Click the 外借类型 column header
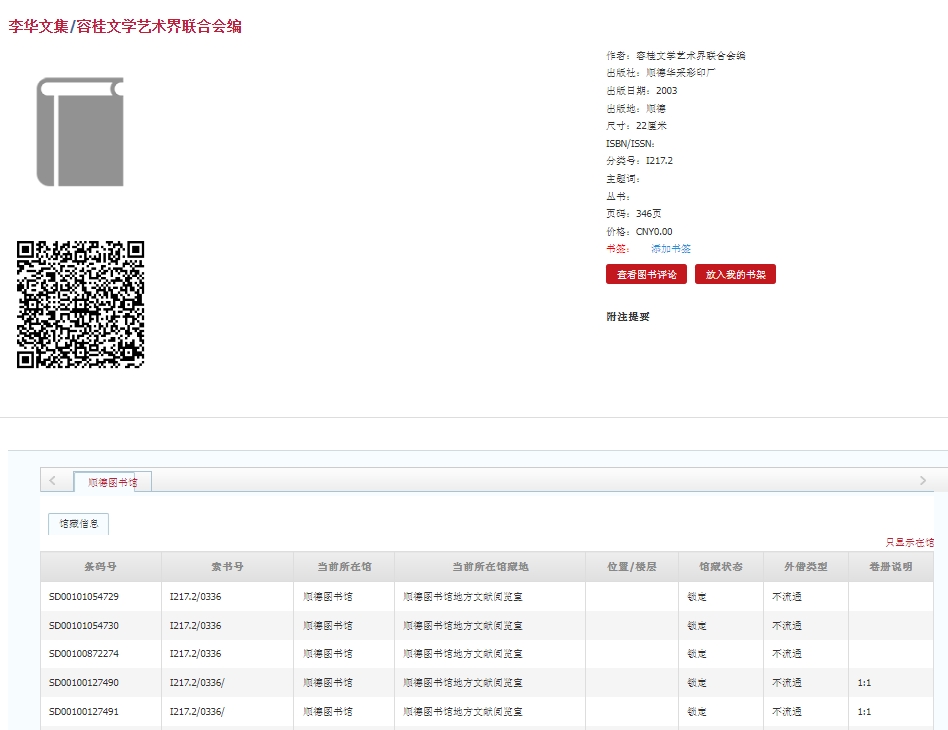Viewport: 948px width, 730px height. click(805, 567)
